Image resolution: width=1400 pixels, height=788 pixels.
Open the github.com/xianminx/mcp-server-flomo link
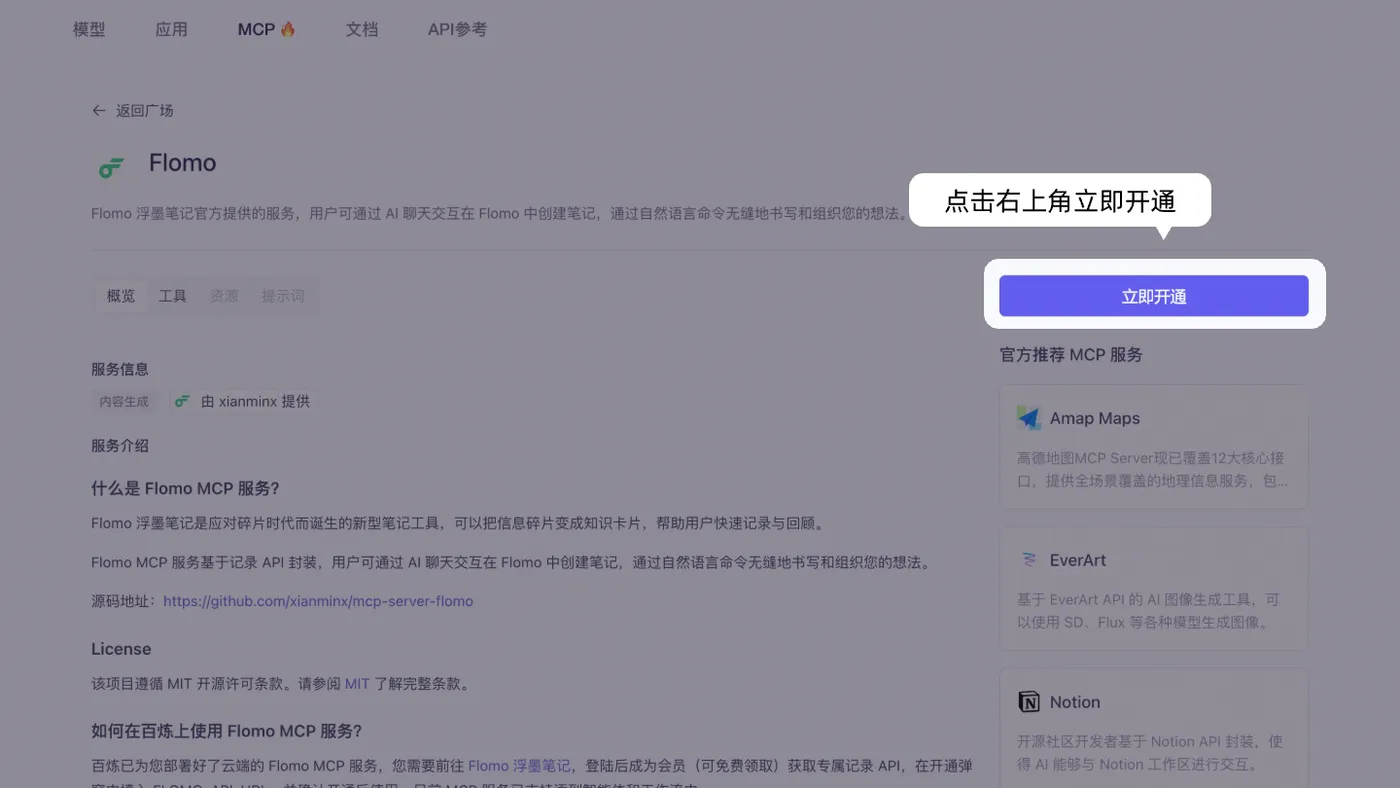pyautogui.click(x=318, y=601)
